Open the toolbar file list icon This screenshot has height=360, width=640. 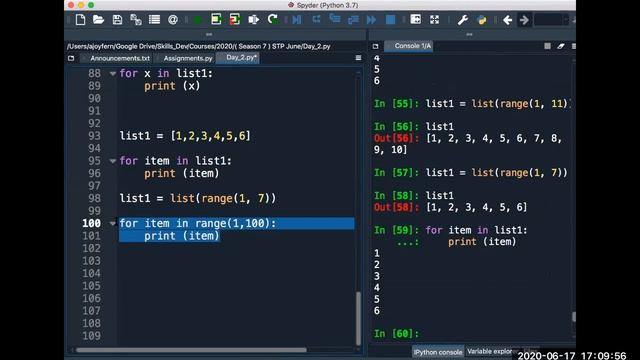(154, 20)
